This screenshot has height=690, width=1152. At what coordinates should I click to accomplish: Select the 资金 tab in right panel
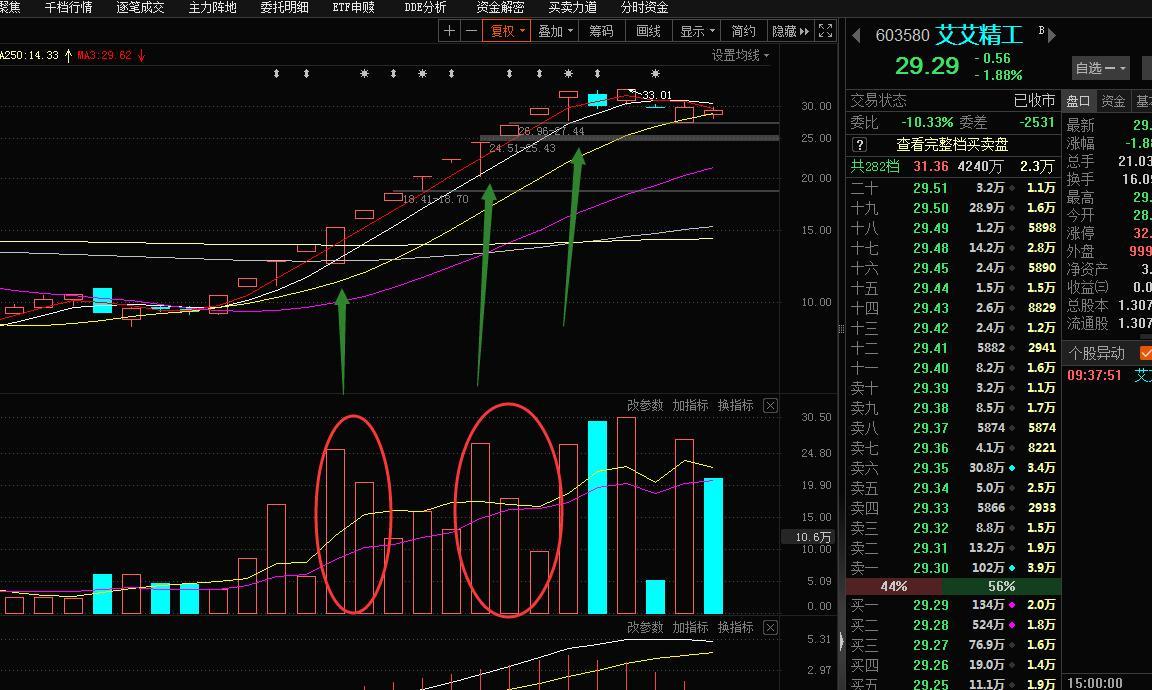1113,101
